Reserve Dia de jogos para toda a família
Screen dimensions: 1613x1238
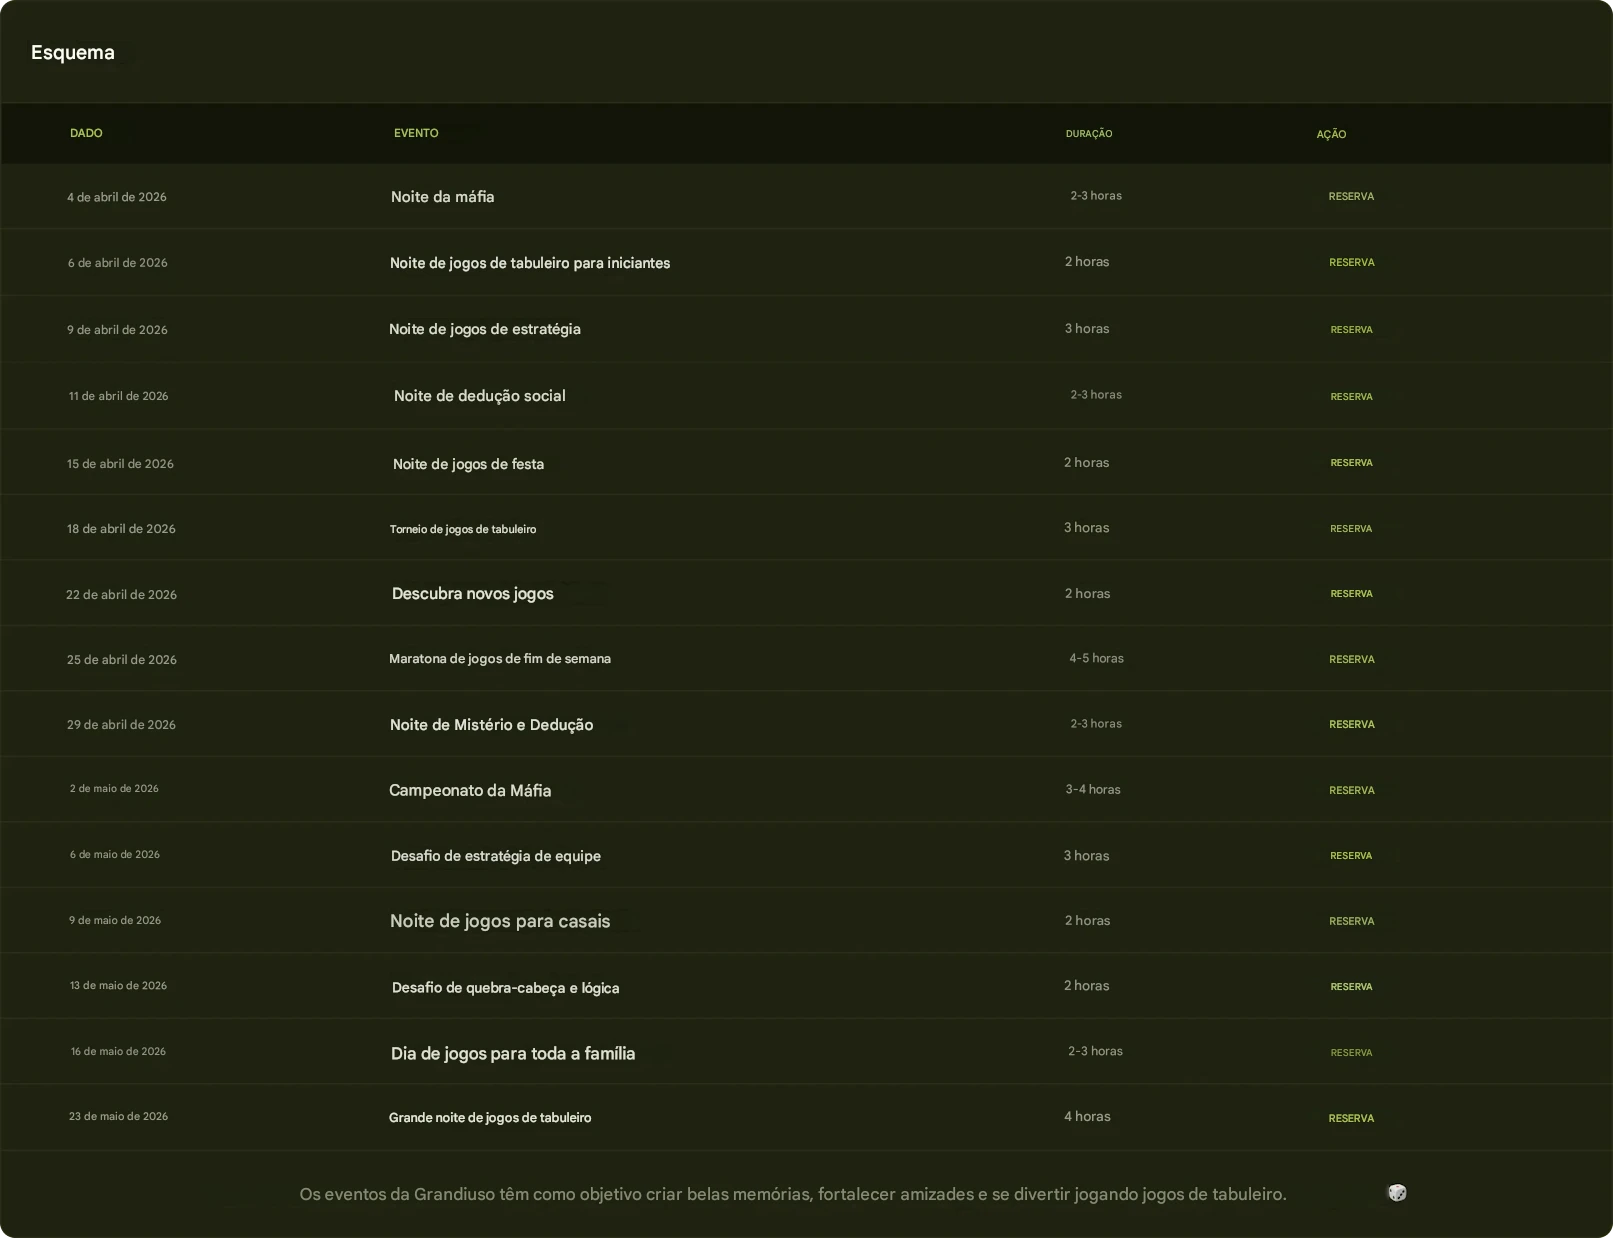(x=1351, y=1053)
